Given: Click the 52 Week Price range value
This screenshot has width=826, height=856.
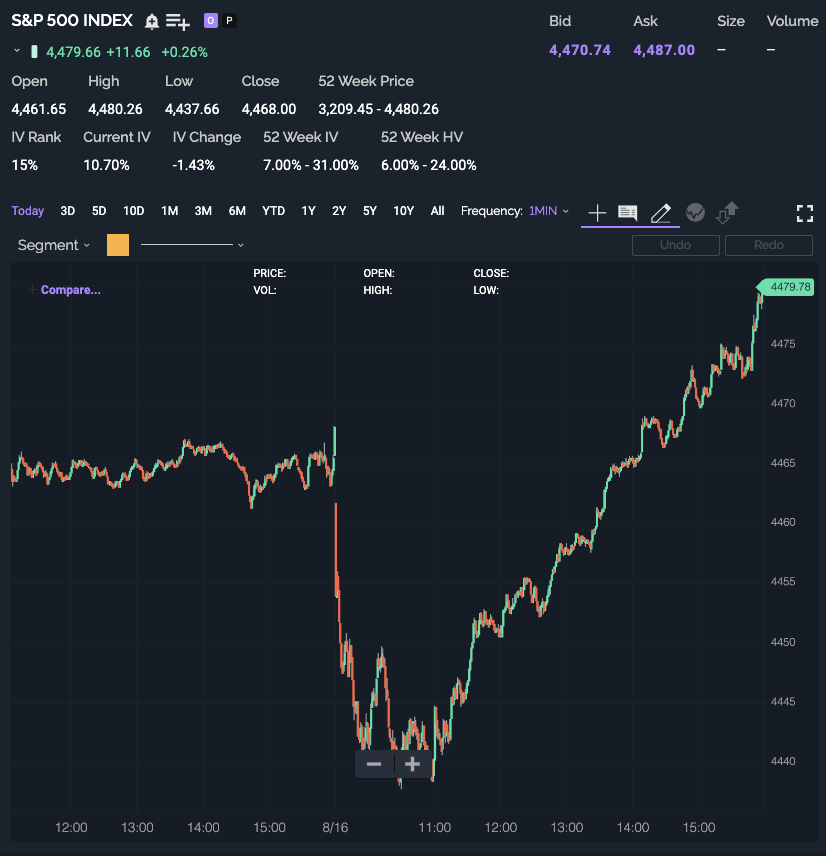Looking at the screenshot, I should pos(378,109).
